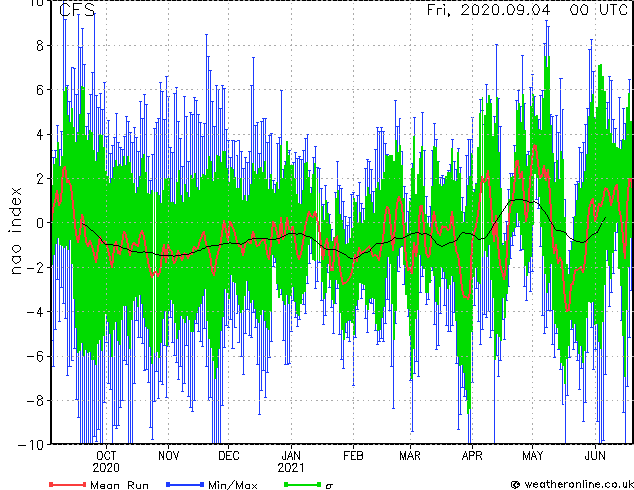This screenshot has width=634, height=490.
Task: Click the y-axis value -10
Action: point(31,445)
